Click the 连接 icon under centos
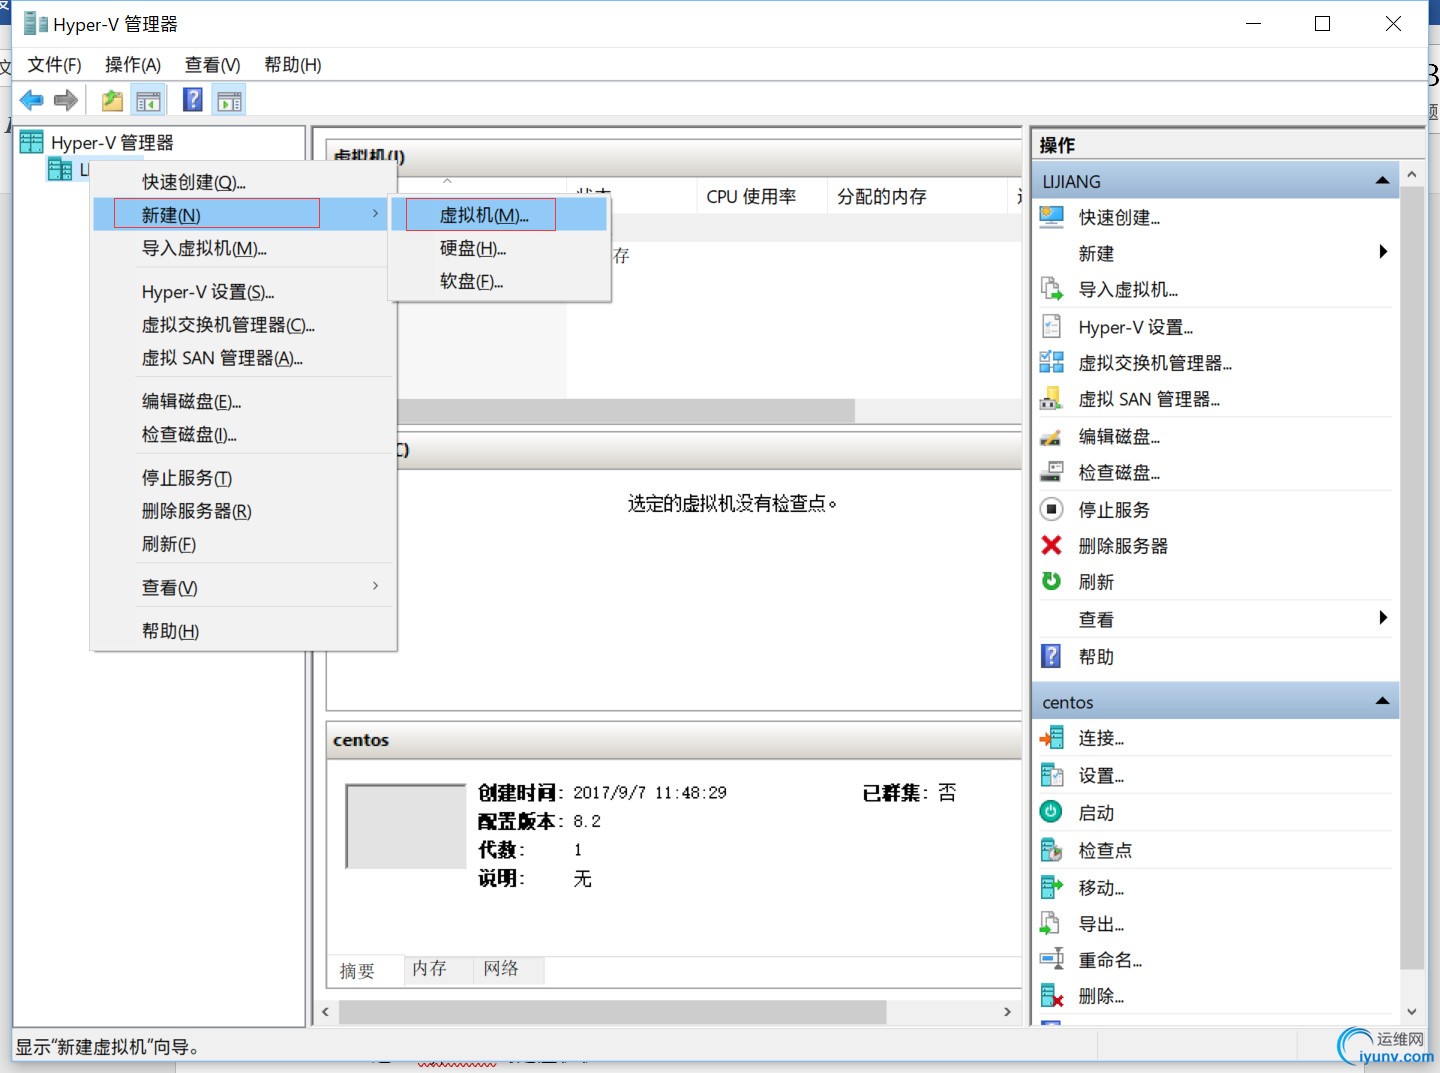 (1052, 738)
